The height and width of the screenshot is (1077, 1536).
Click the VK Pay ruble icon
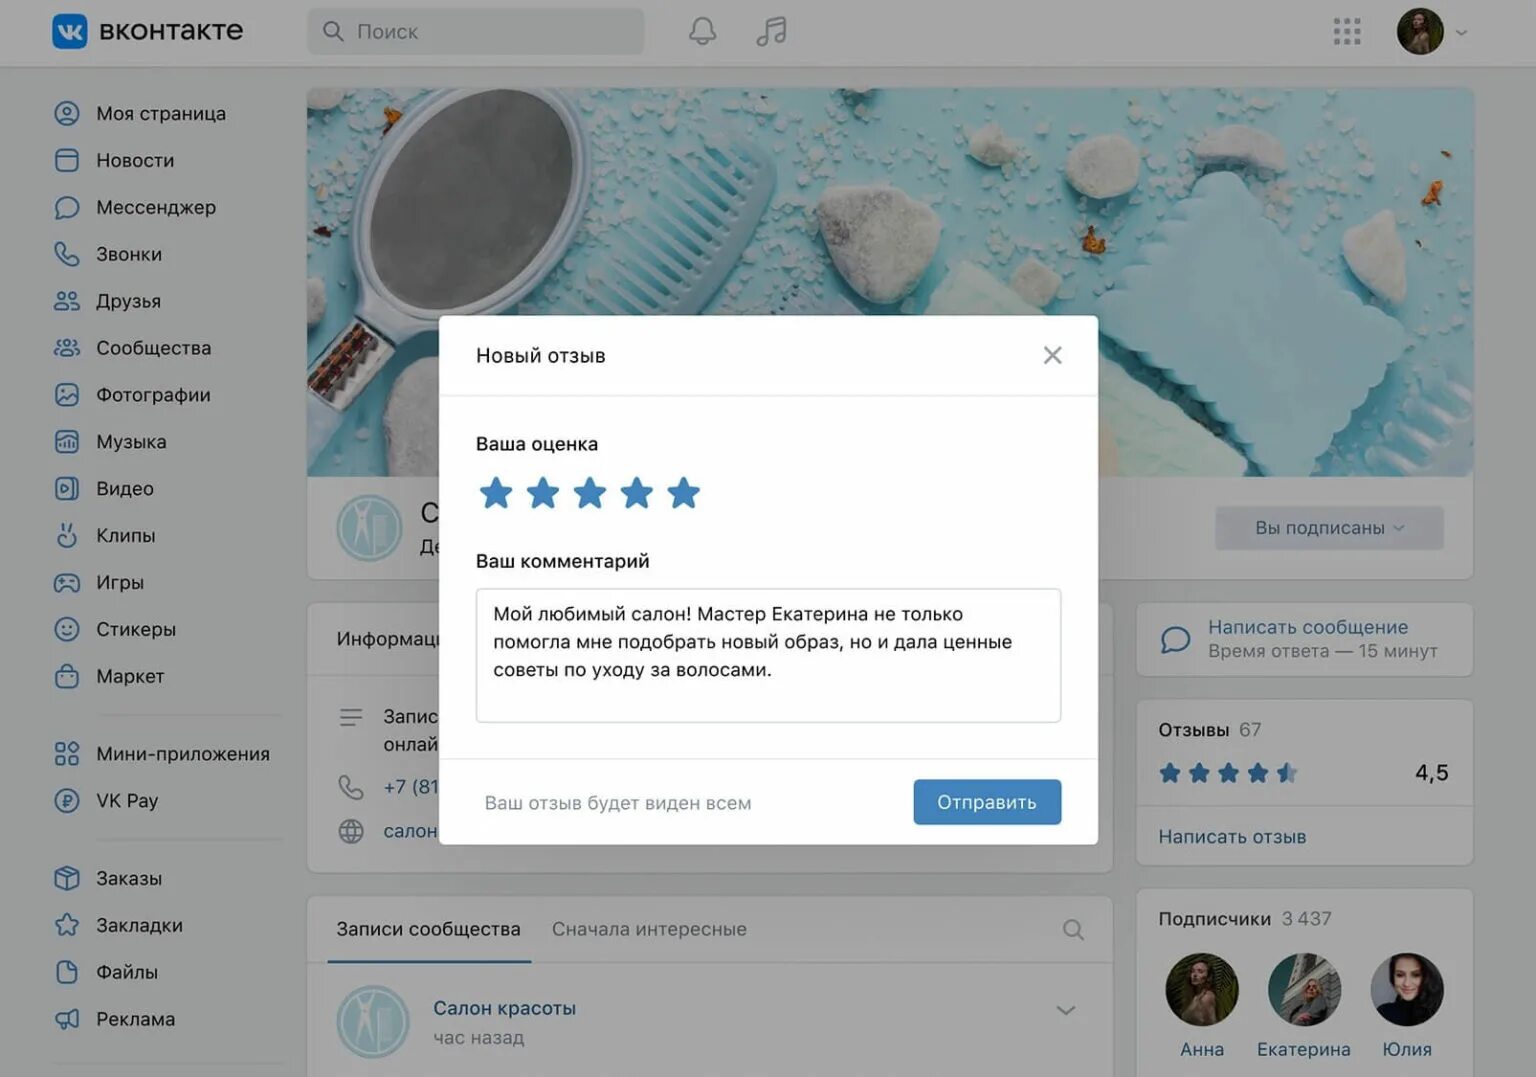tap(67, 801)
